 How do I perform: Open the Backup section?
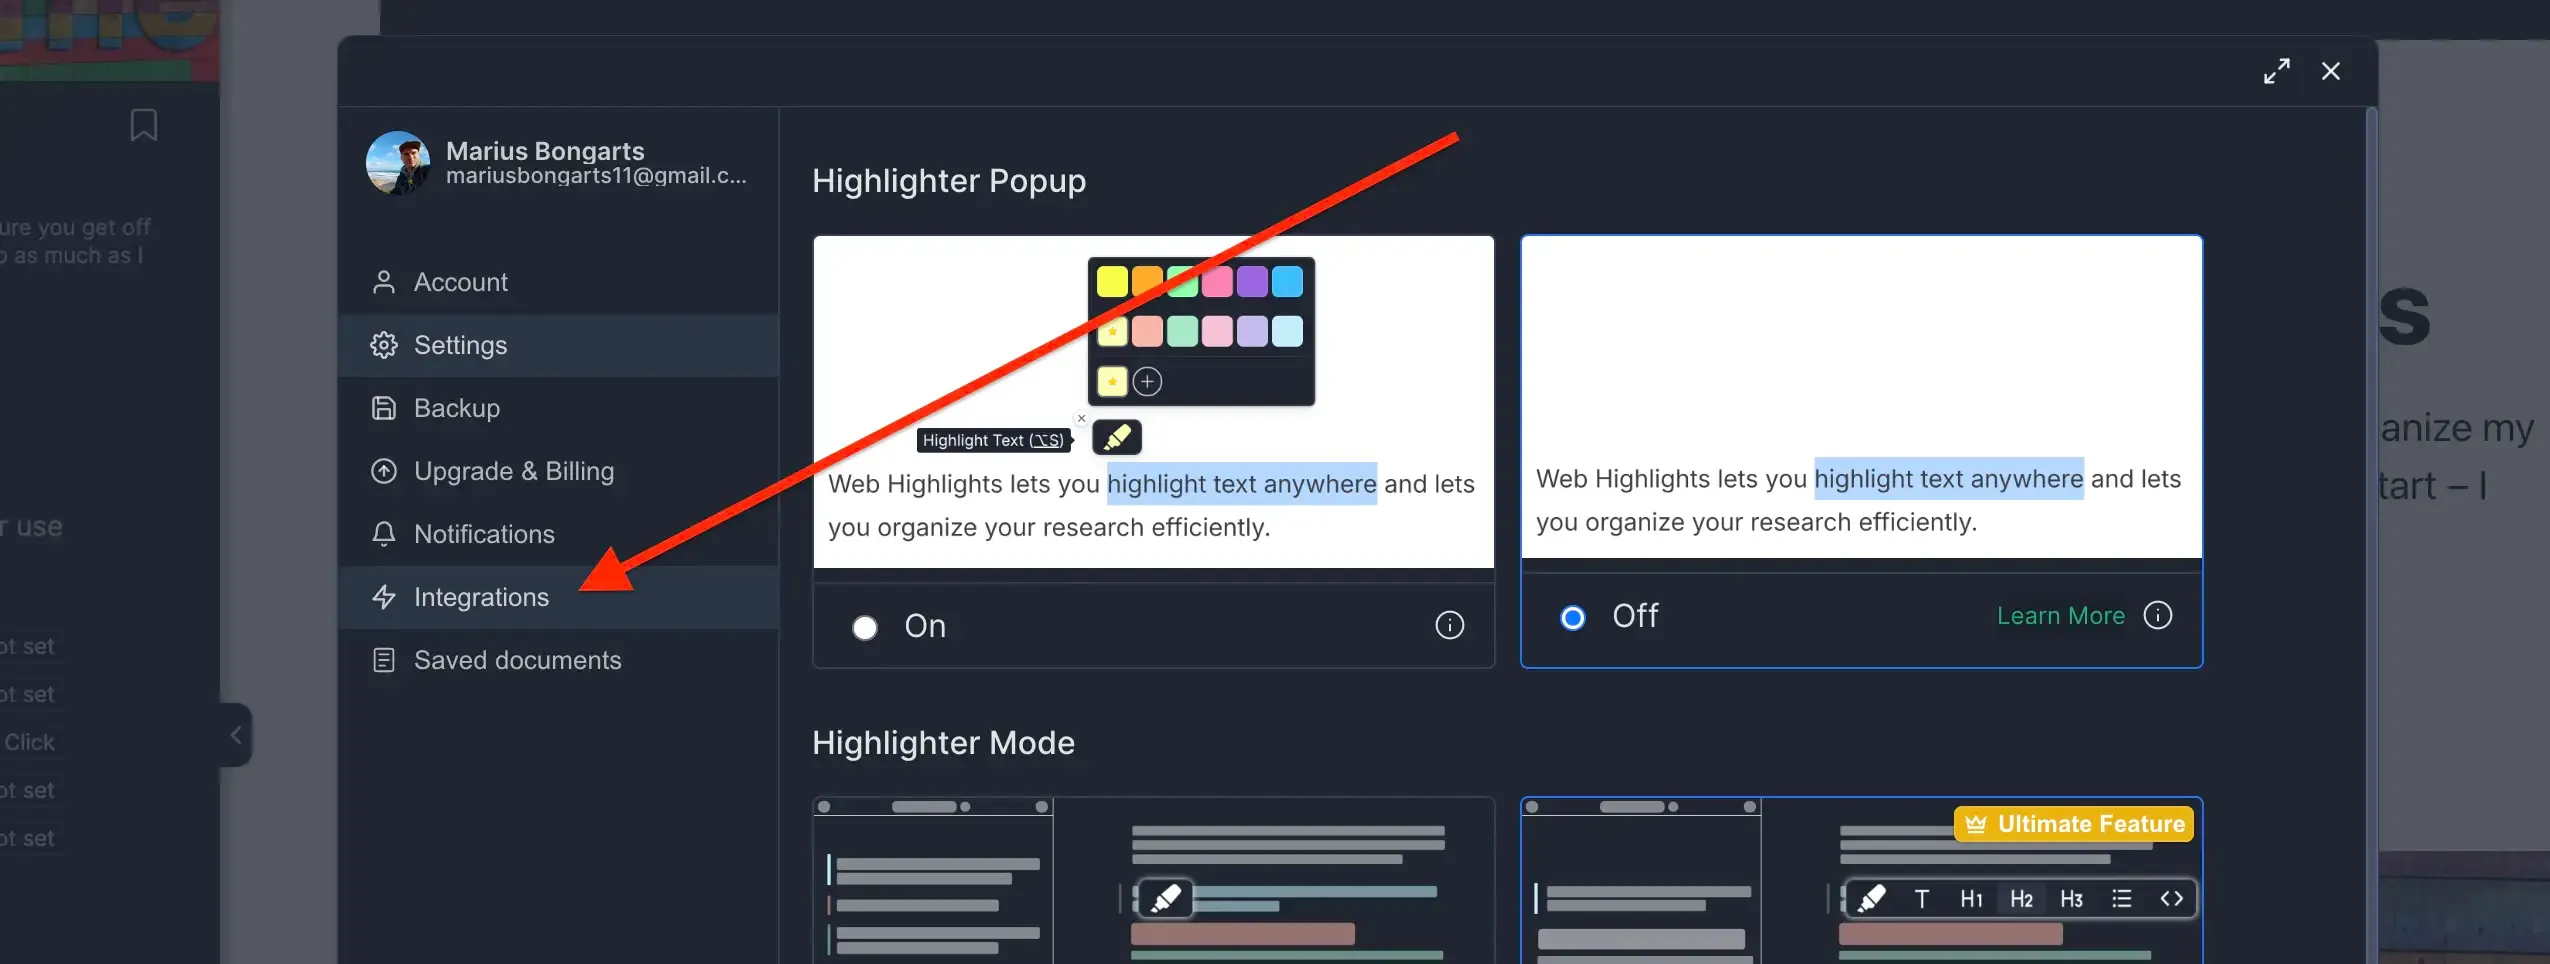(x=558, y=408)
